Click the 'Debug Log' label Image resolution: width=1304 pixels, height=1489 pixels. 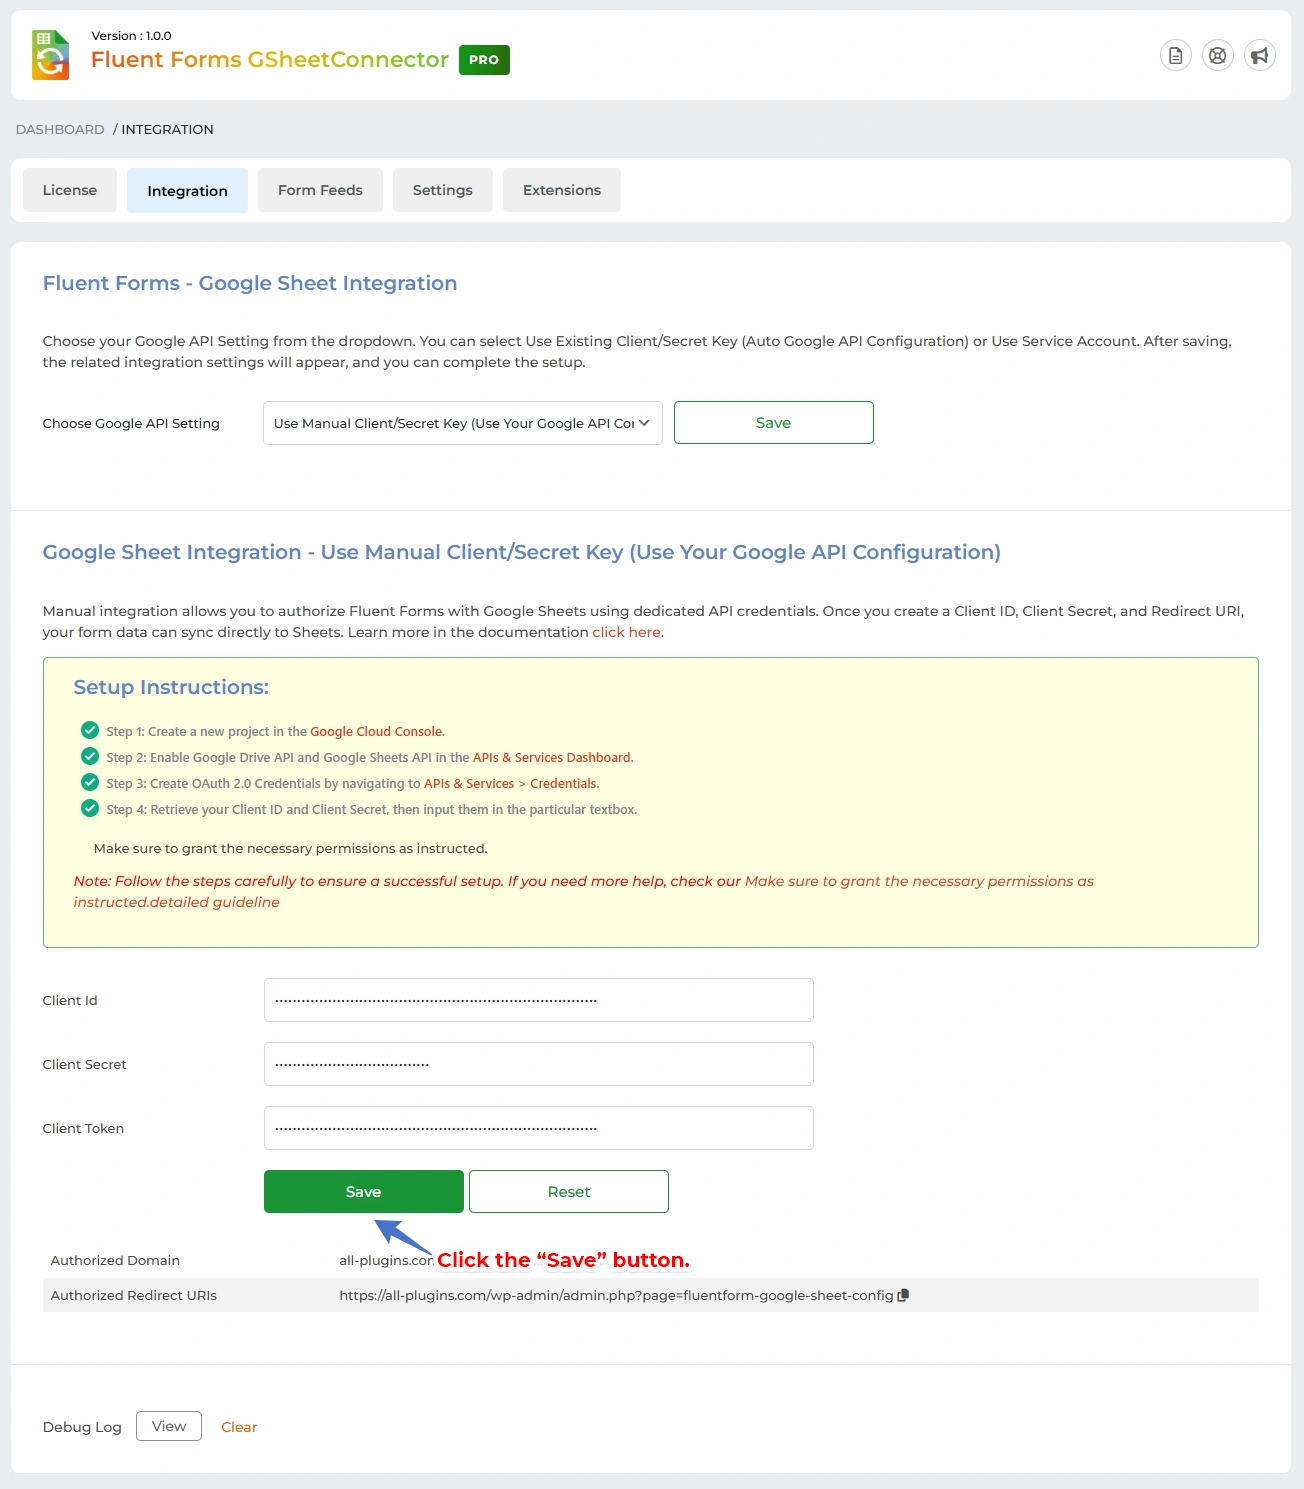(x=82, y=1427)
